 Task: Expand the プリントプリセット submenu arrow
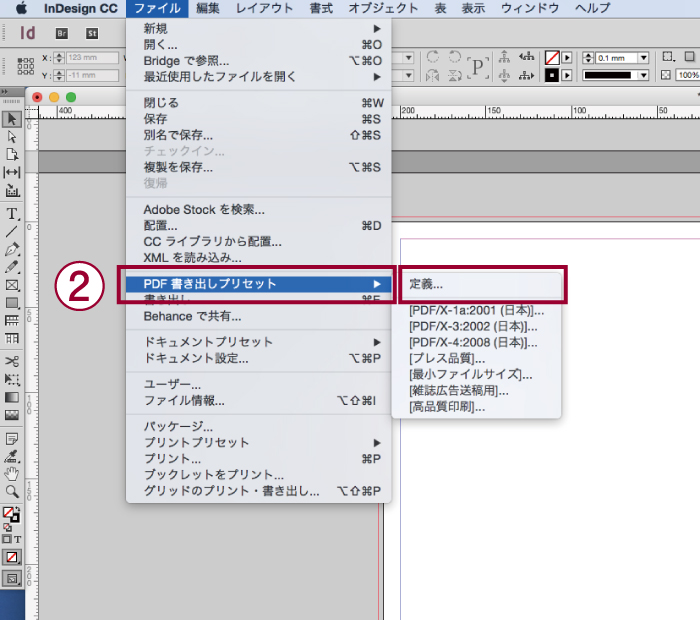pos(377,443)
